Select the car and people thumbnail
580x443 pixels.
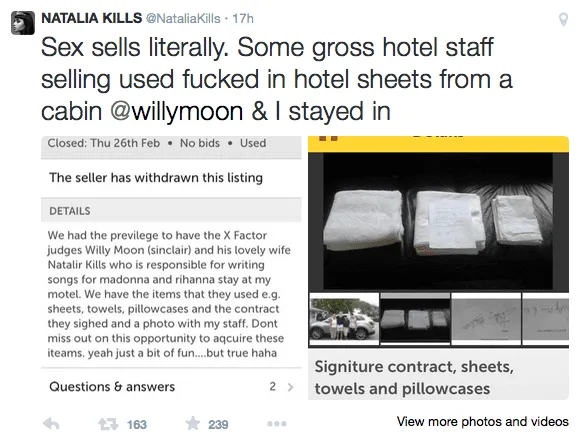point(344,319)
